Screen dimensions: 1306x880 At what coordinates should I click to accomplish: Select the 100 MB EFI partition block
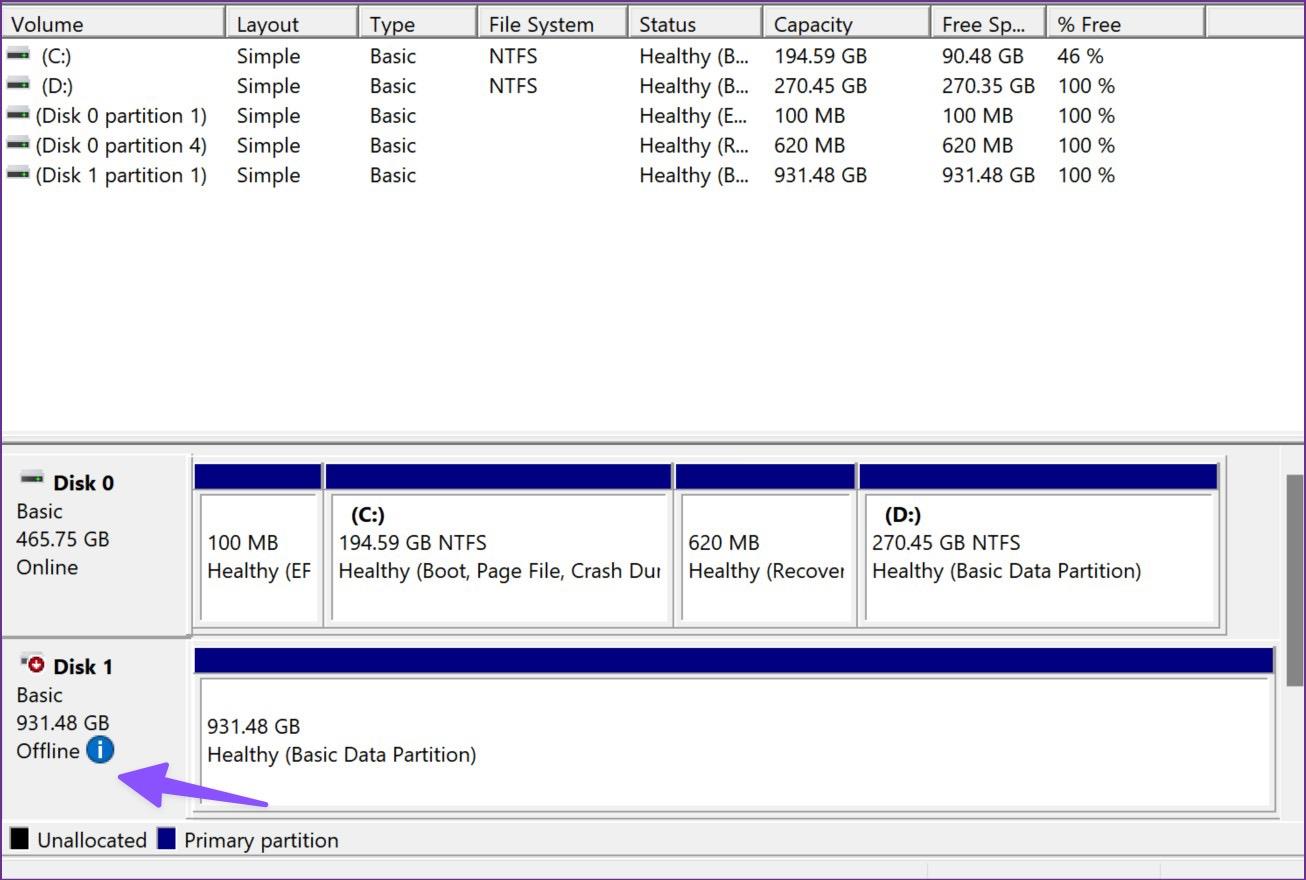click(x=258, y=557)
